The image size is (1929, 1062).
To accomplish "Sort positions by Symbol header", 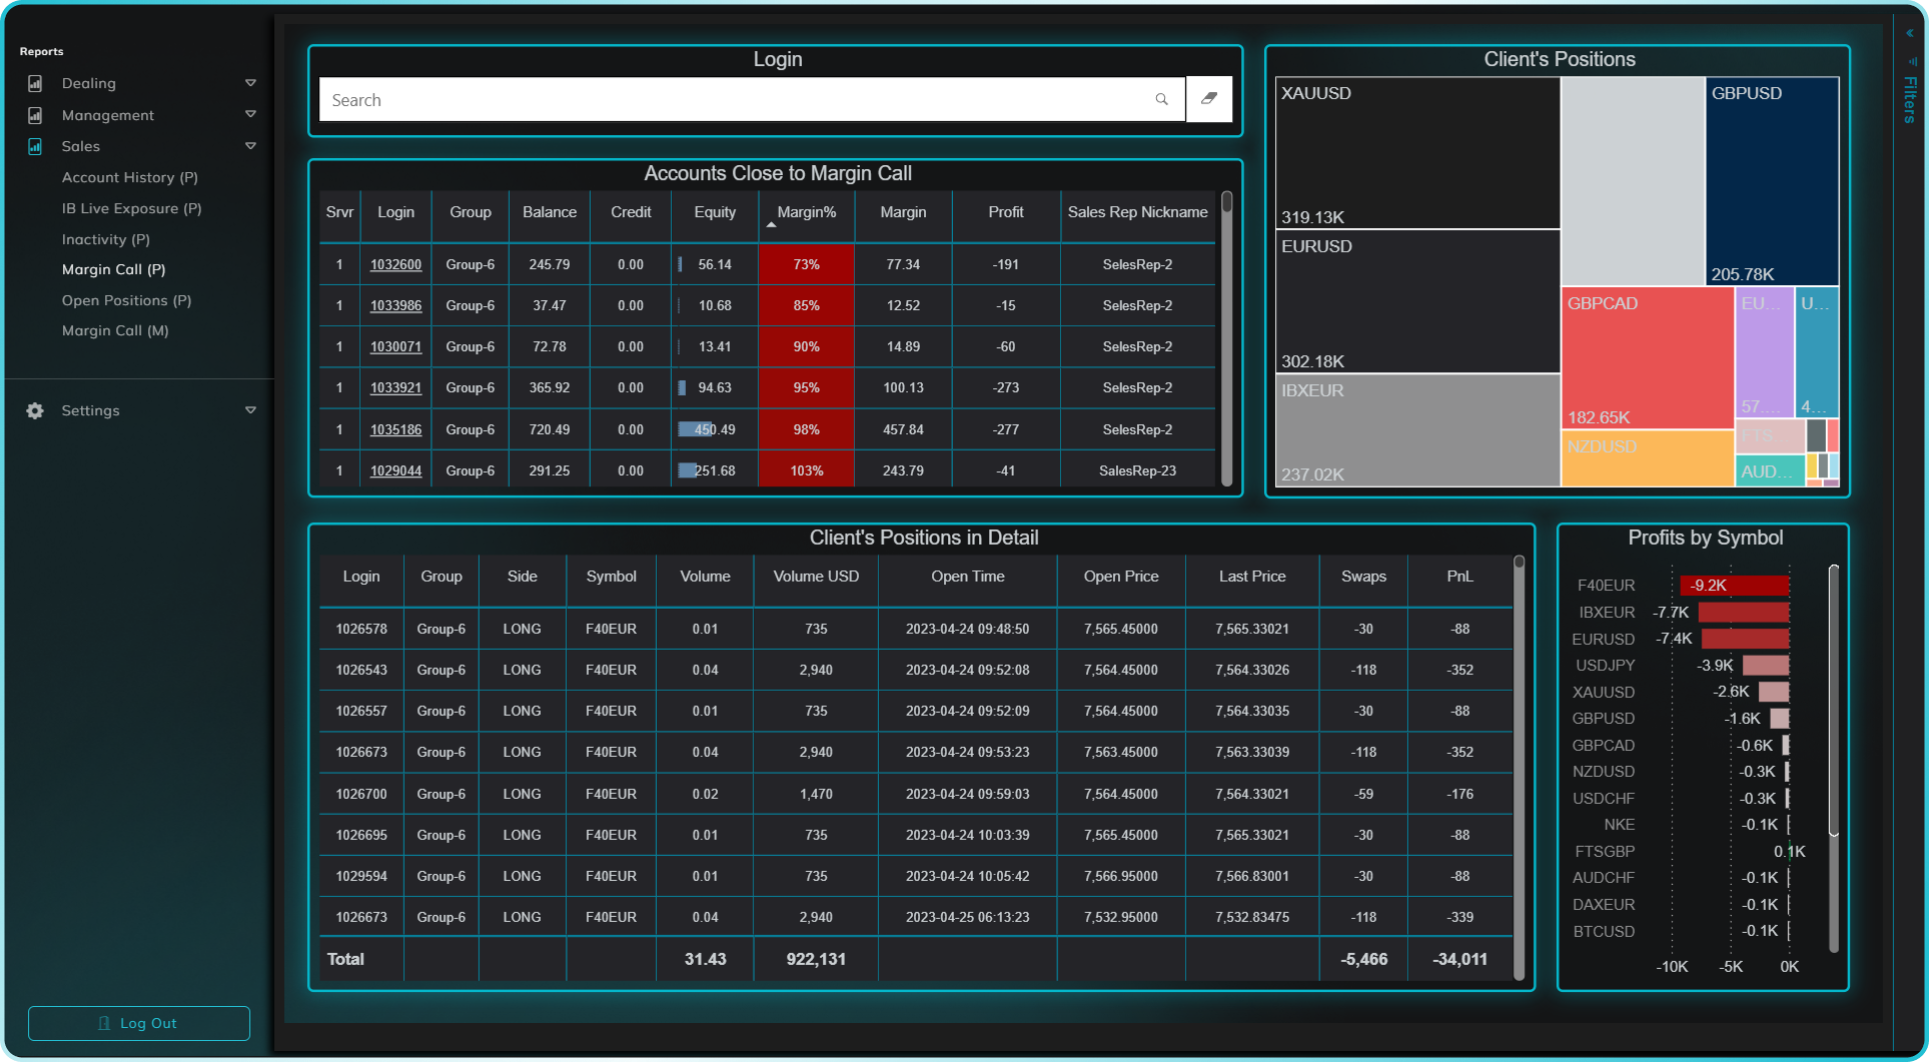I will click(x=611, y=577).
